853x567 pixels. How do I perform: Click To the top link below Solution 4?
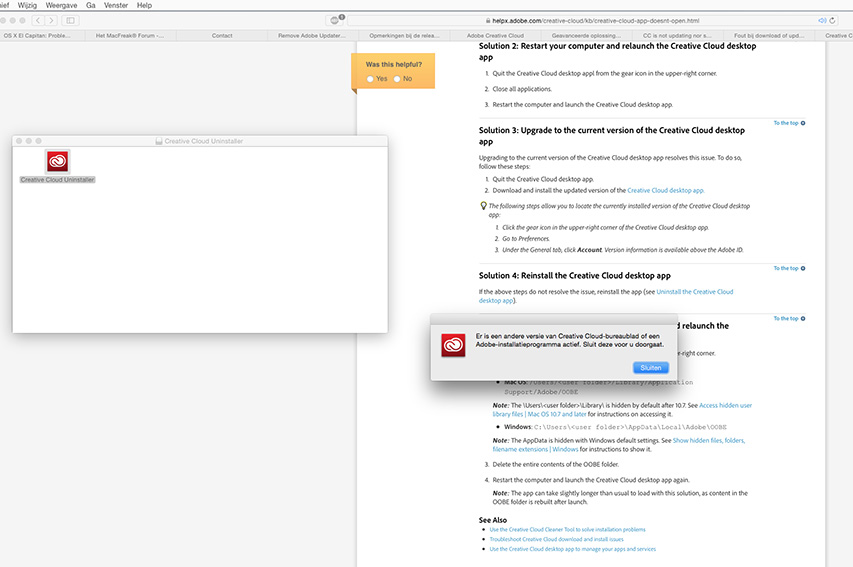pos(789,318)
